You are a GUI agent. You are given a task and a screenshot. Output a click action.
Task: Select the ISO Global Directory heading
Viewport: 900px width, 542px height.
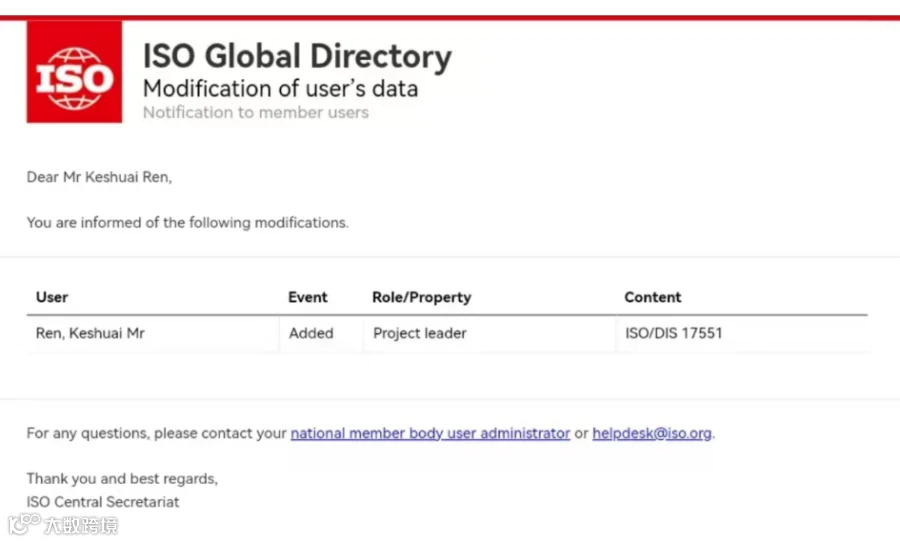297,56
